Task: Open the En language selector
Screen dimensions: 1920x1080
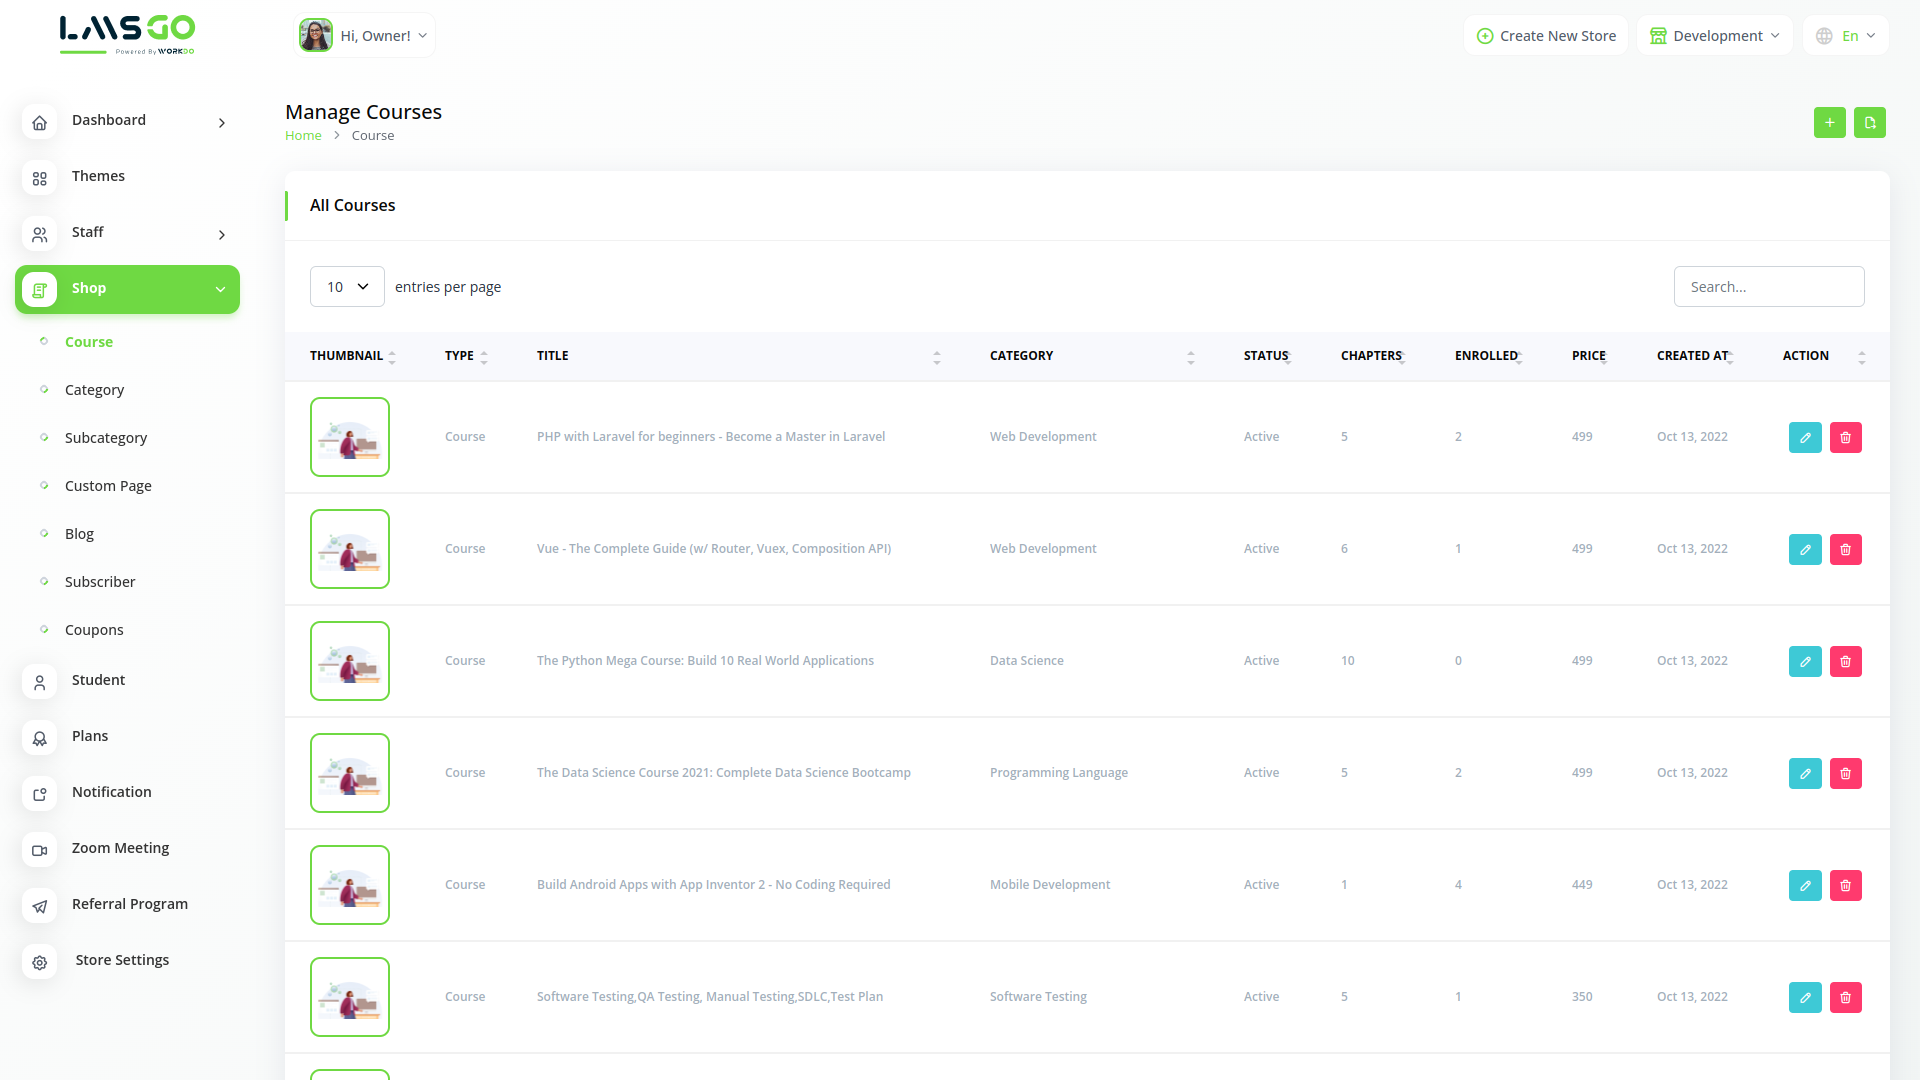Action: pyautogui.click(x=1846, y=36)
